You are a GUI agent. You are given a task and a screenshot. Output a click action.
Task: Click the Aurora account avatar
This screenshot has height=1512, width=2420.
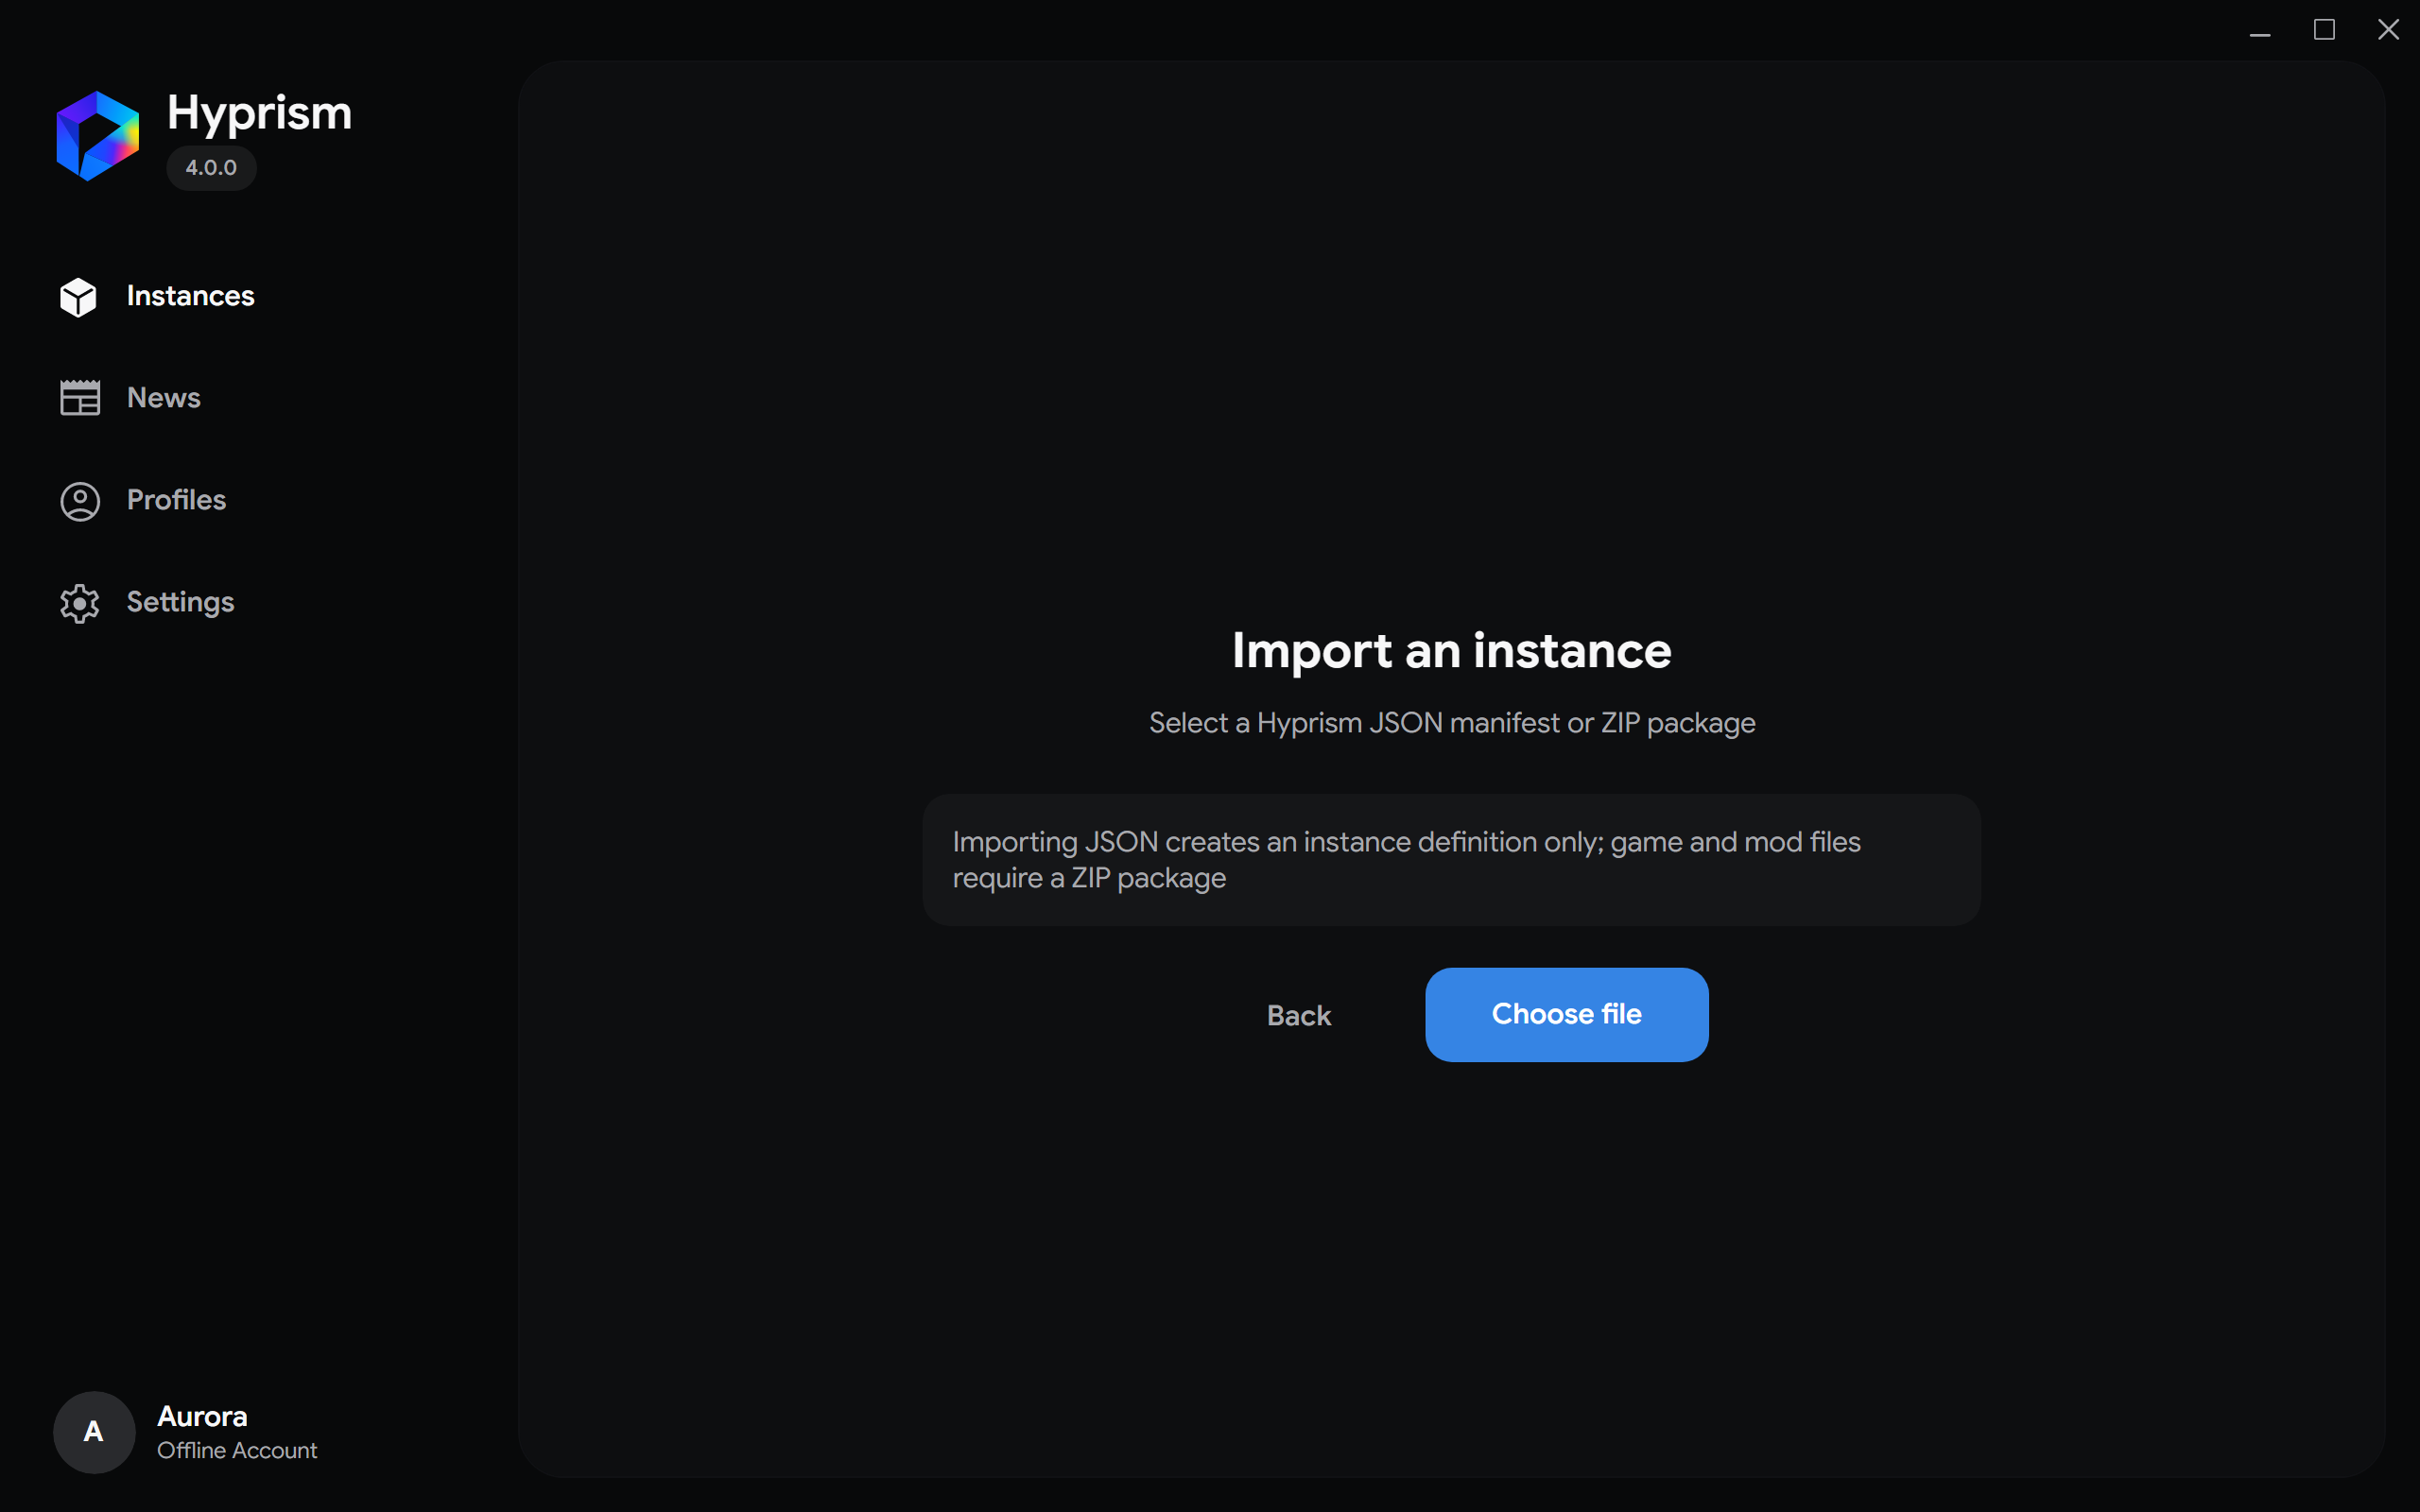94,1432
